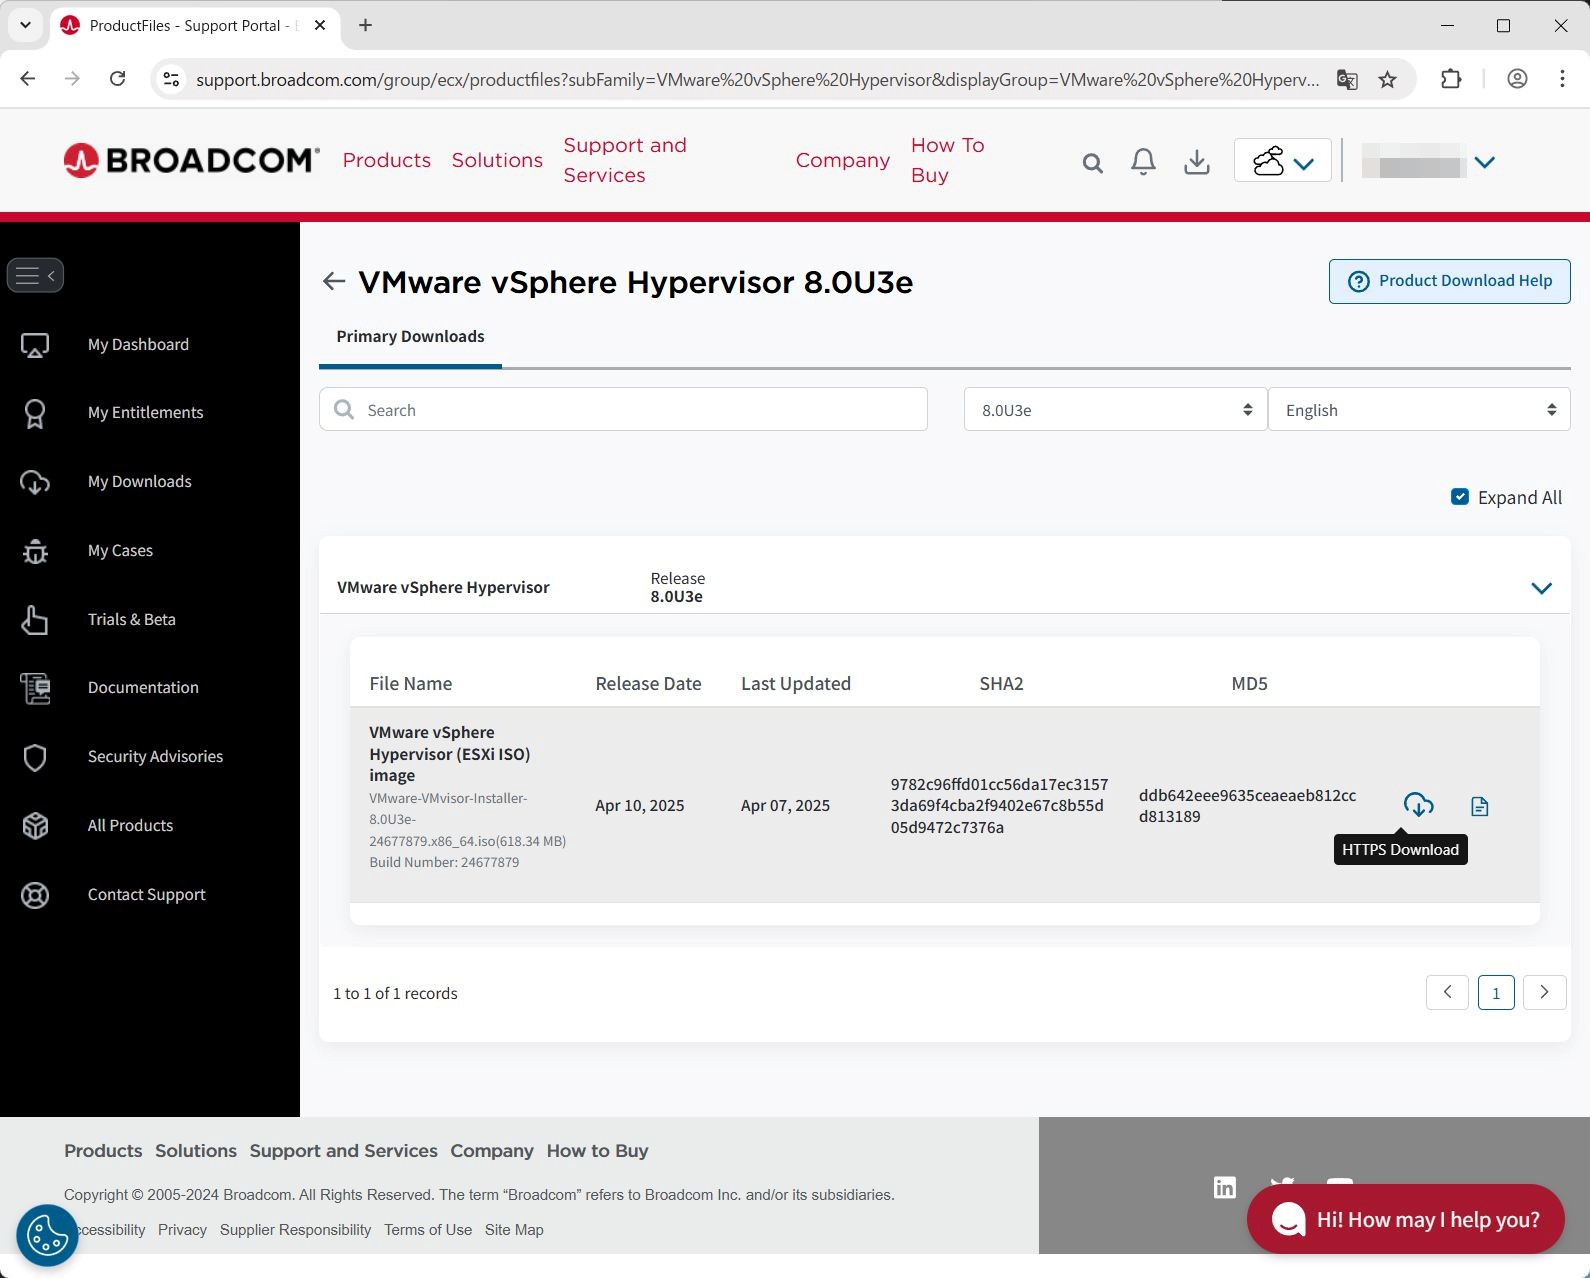Open the 'Hi! How may I help you?' chat
This screenshot has width=1590, height=1278.
(x=1405, y=1219)
